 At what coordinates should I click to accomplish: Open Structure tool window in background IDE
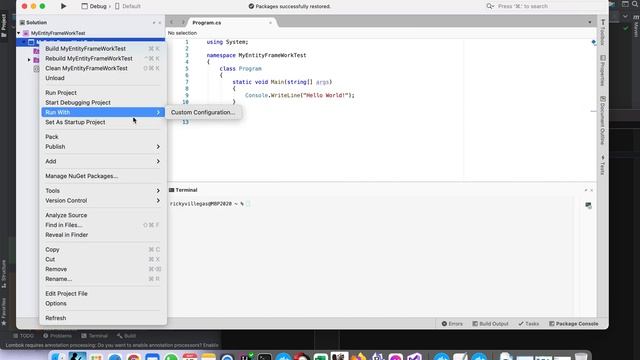[x=4, y=274]
